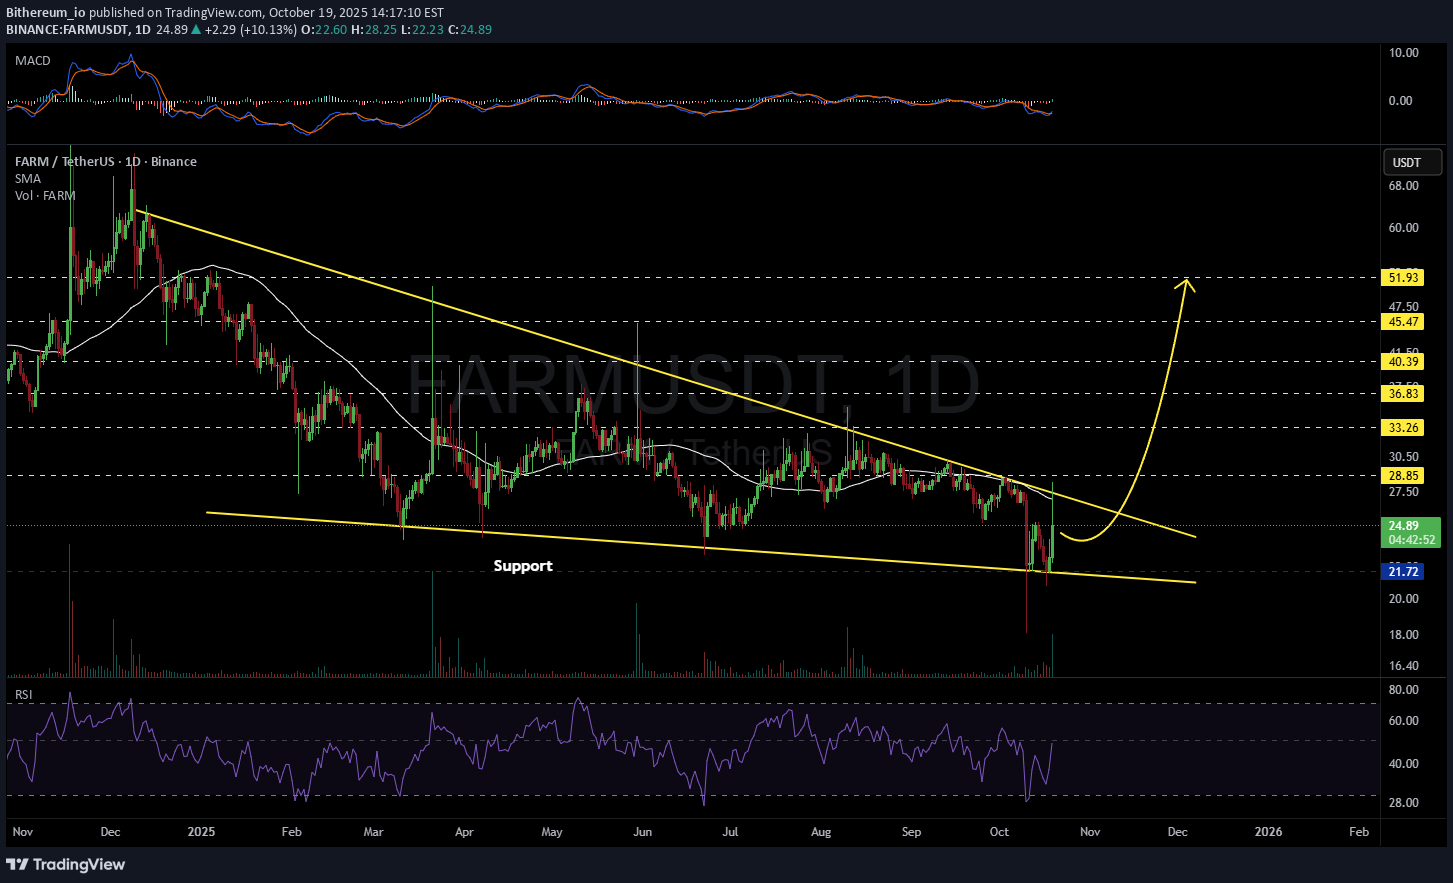This screenshot has width=1453, height=883.
Task: Toggle the Vol · FARM indicator legend
Action: (x=45, y=195)
